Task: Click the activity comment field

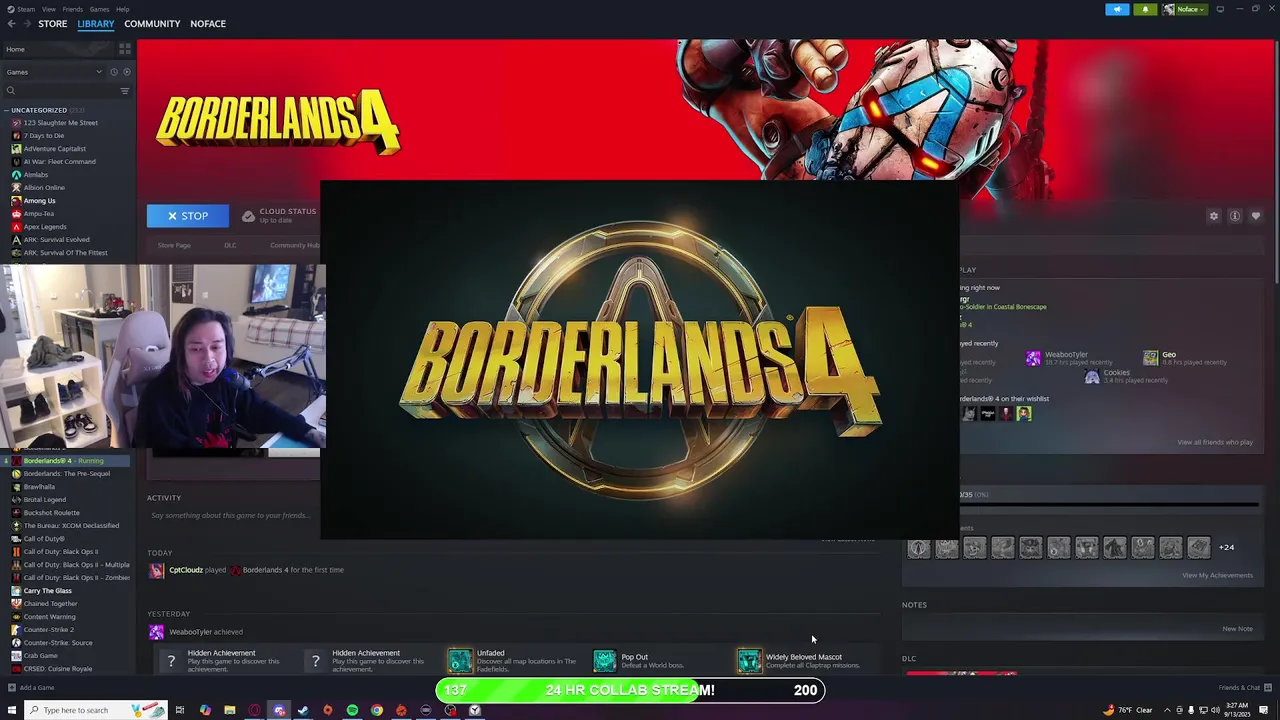Action: (233, 516)
